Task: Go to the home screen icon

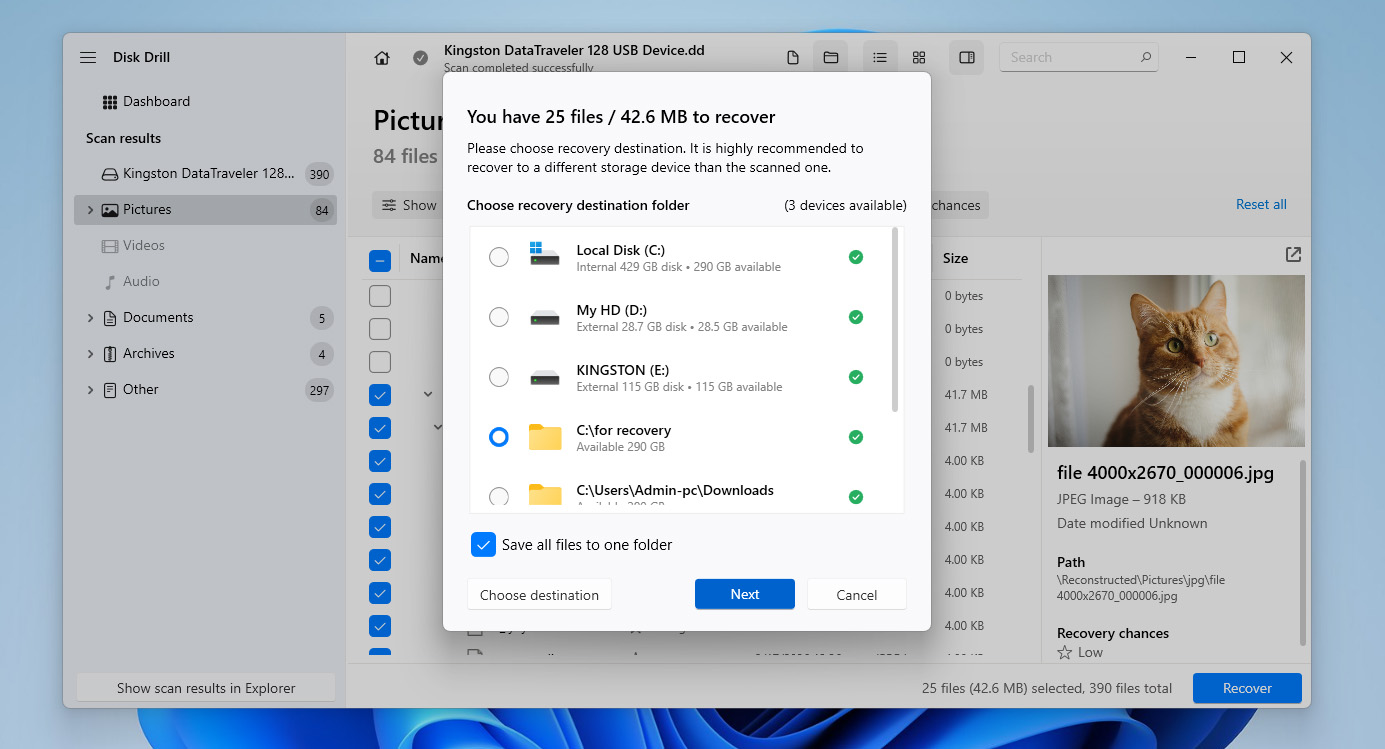Action: (382, 58)
